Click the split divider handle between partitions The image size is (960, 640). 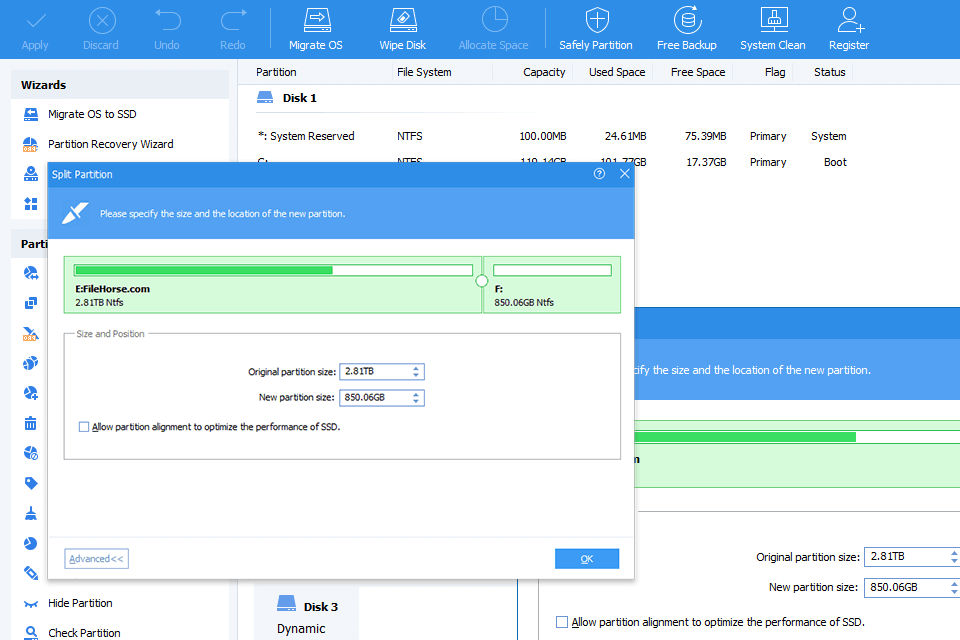(483, 281)
